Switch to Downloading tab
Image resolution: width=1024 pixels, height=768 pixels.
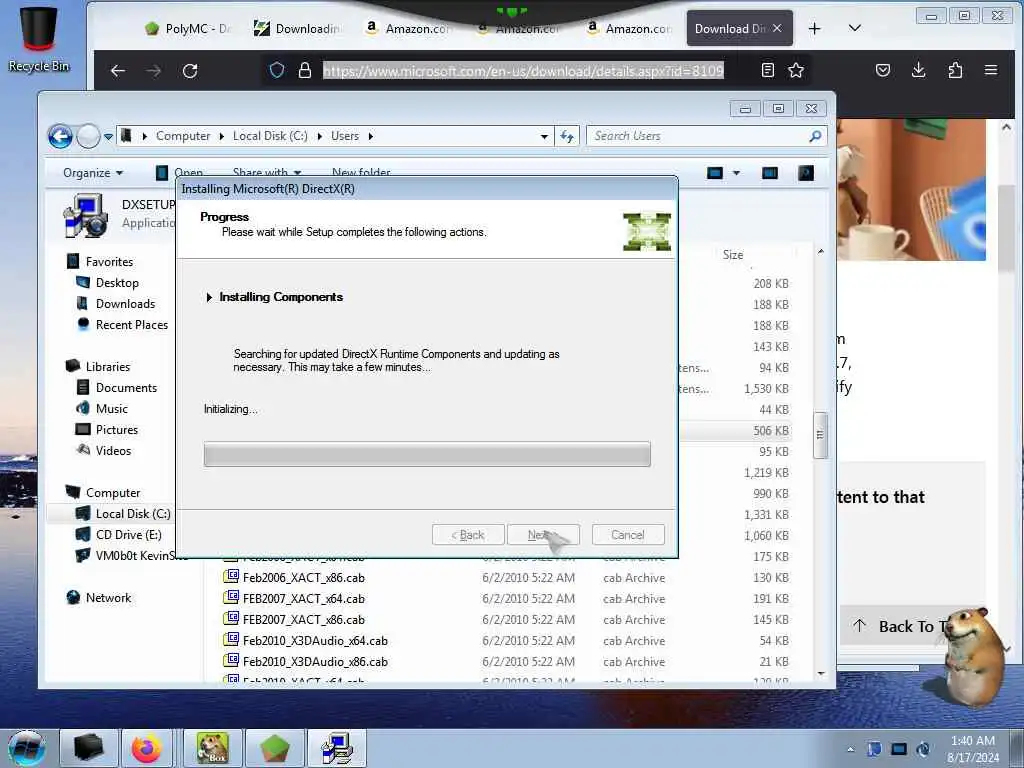tap(298, 29)
